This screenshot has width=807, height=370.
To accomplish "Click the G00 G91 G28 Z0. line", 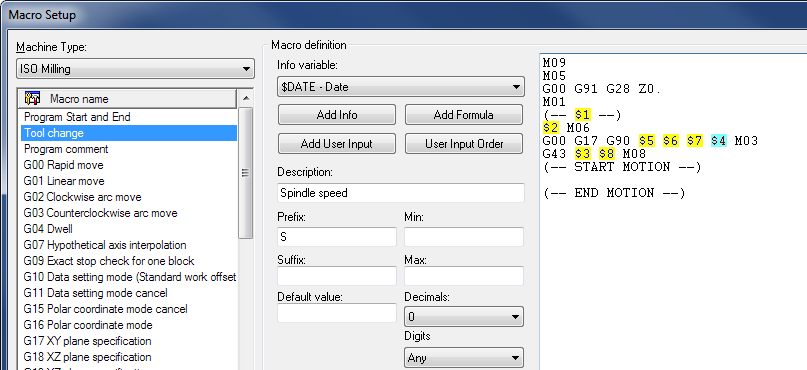I will point(602,89).
